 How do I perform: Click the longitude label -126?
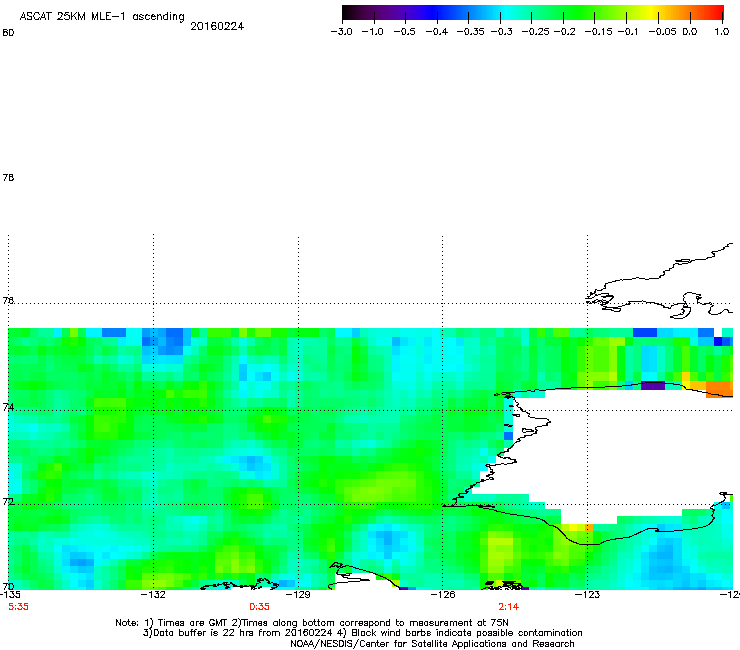click(x=443, y=595)
